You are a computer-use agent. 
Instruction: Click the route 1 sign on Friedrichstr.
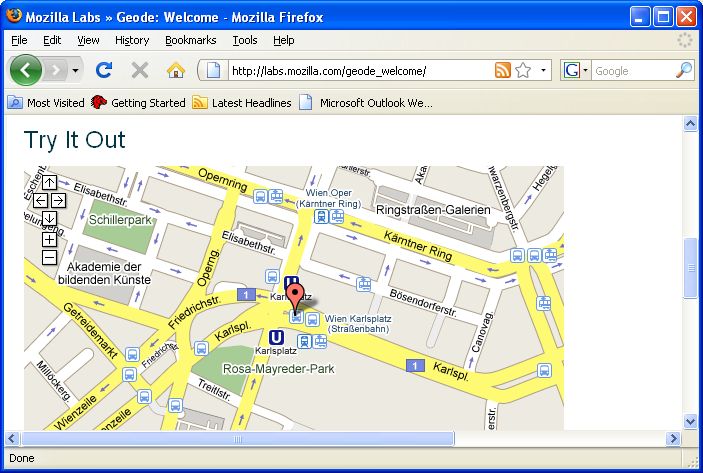[246, 295]
